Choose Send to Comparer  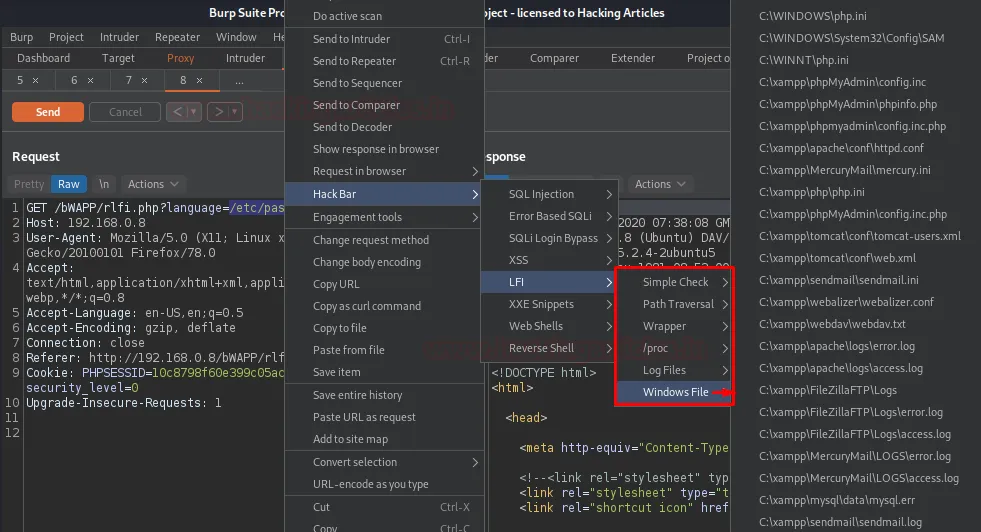tap(384, 105)
